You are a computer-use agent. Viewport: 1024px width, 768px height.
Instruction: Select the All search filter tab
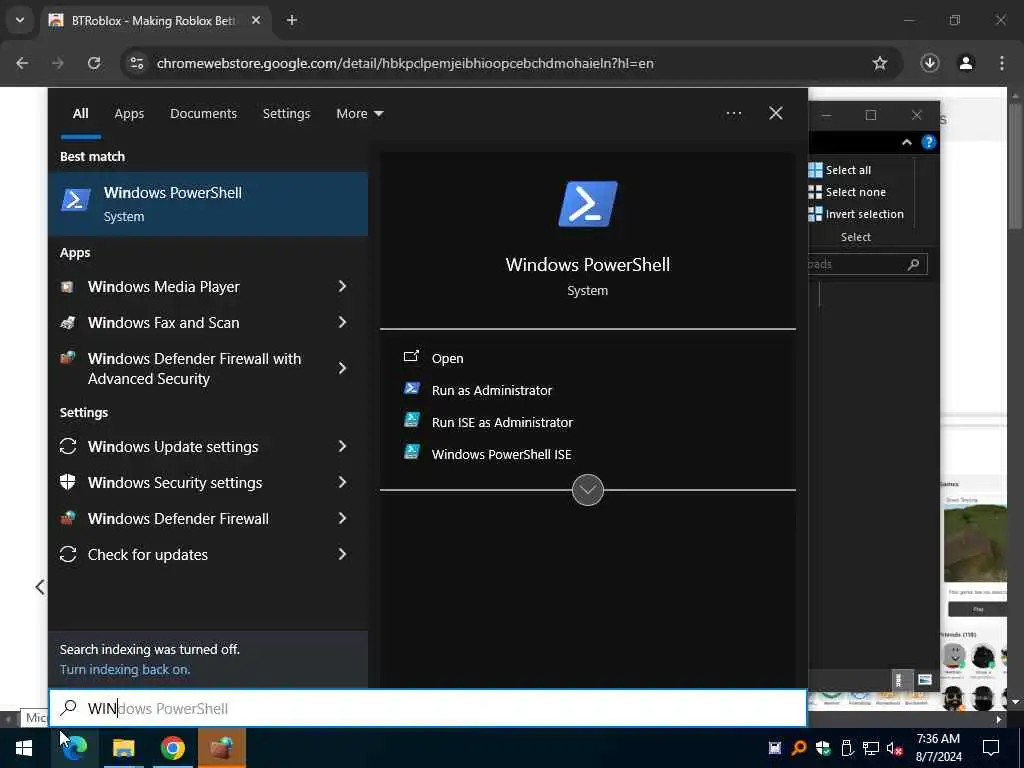coord(80,114)
